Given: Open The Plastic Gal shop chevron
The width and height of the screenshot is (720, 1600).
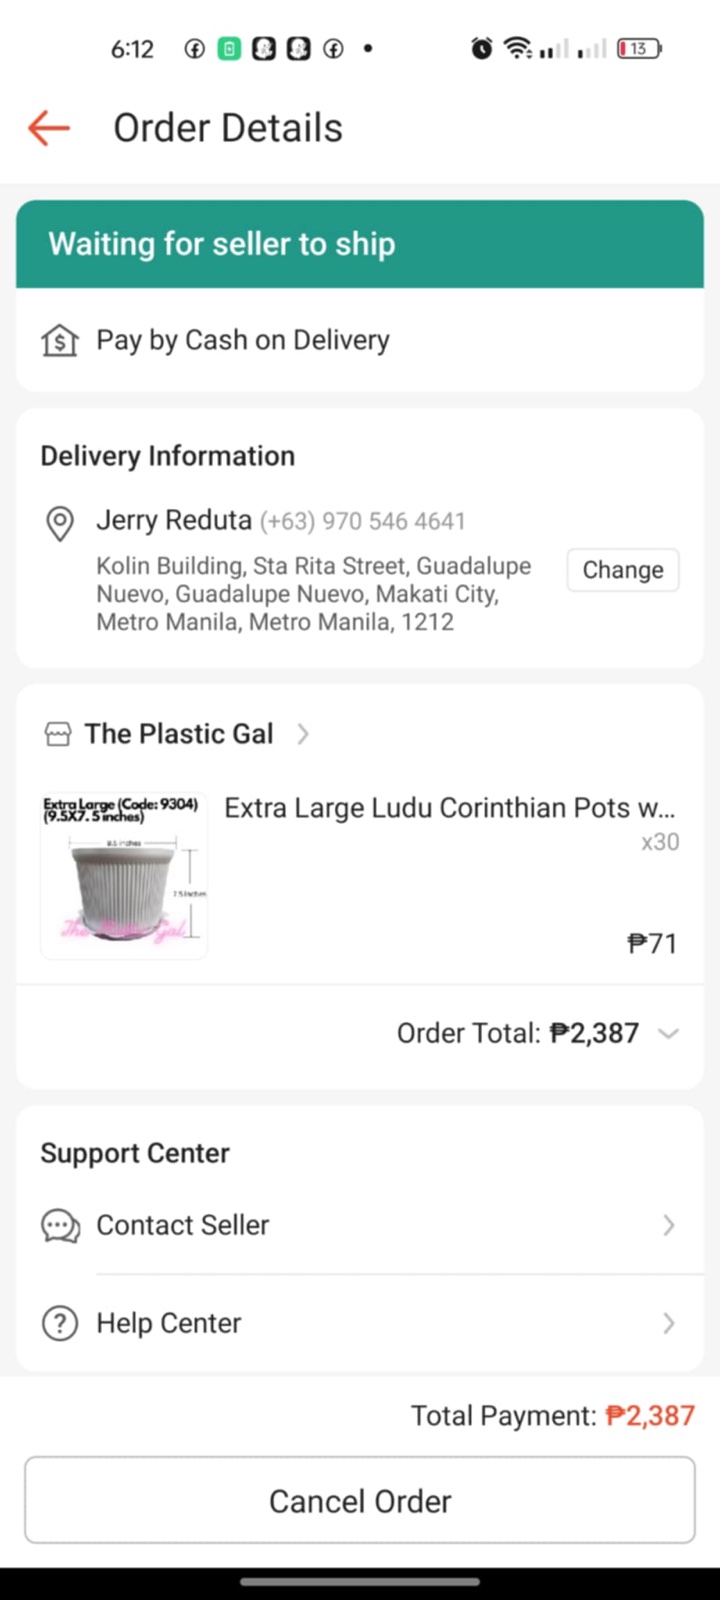Looking at the screenshot, I should [303, 735].
